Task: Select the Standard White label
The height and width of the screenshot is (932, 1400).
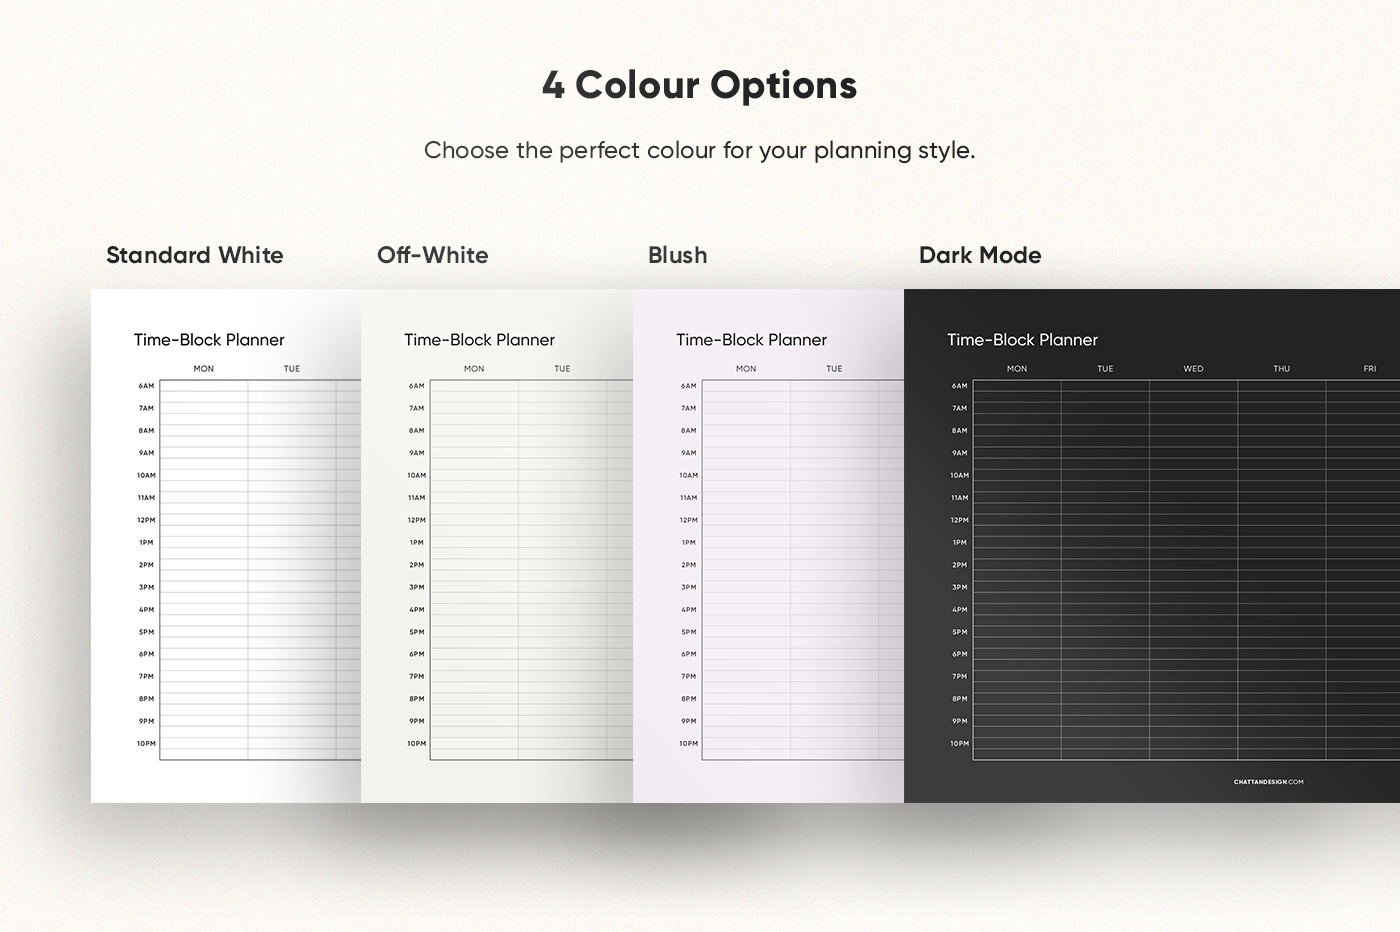Action: (x=195, y=255)
